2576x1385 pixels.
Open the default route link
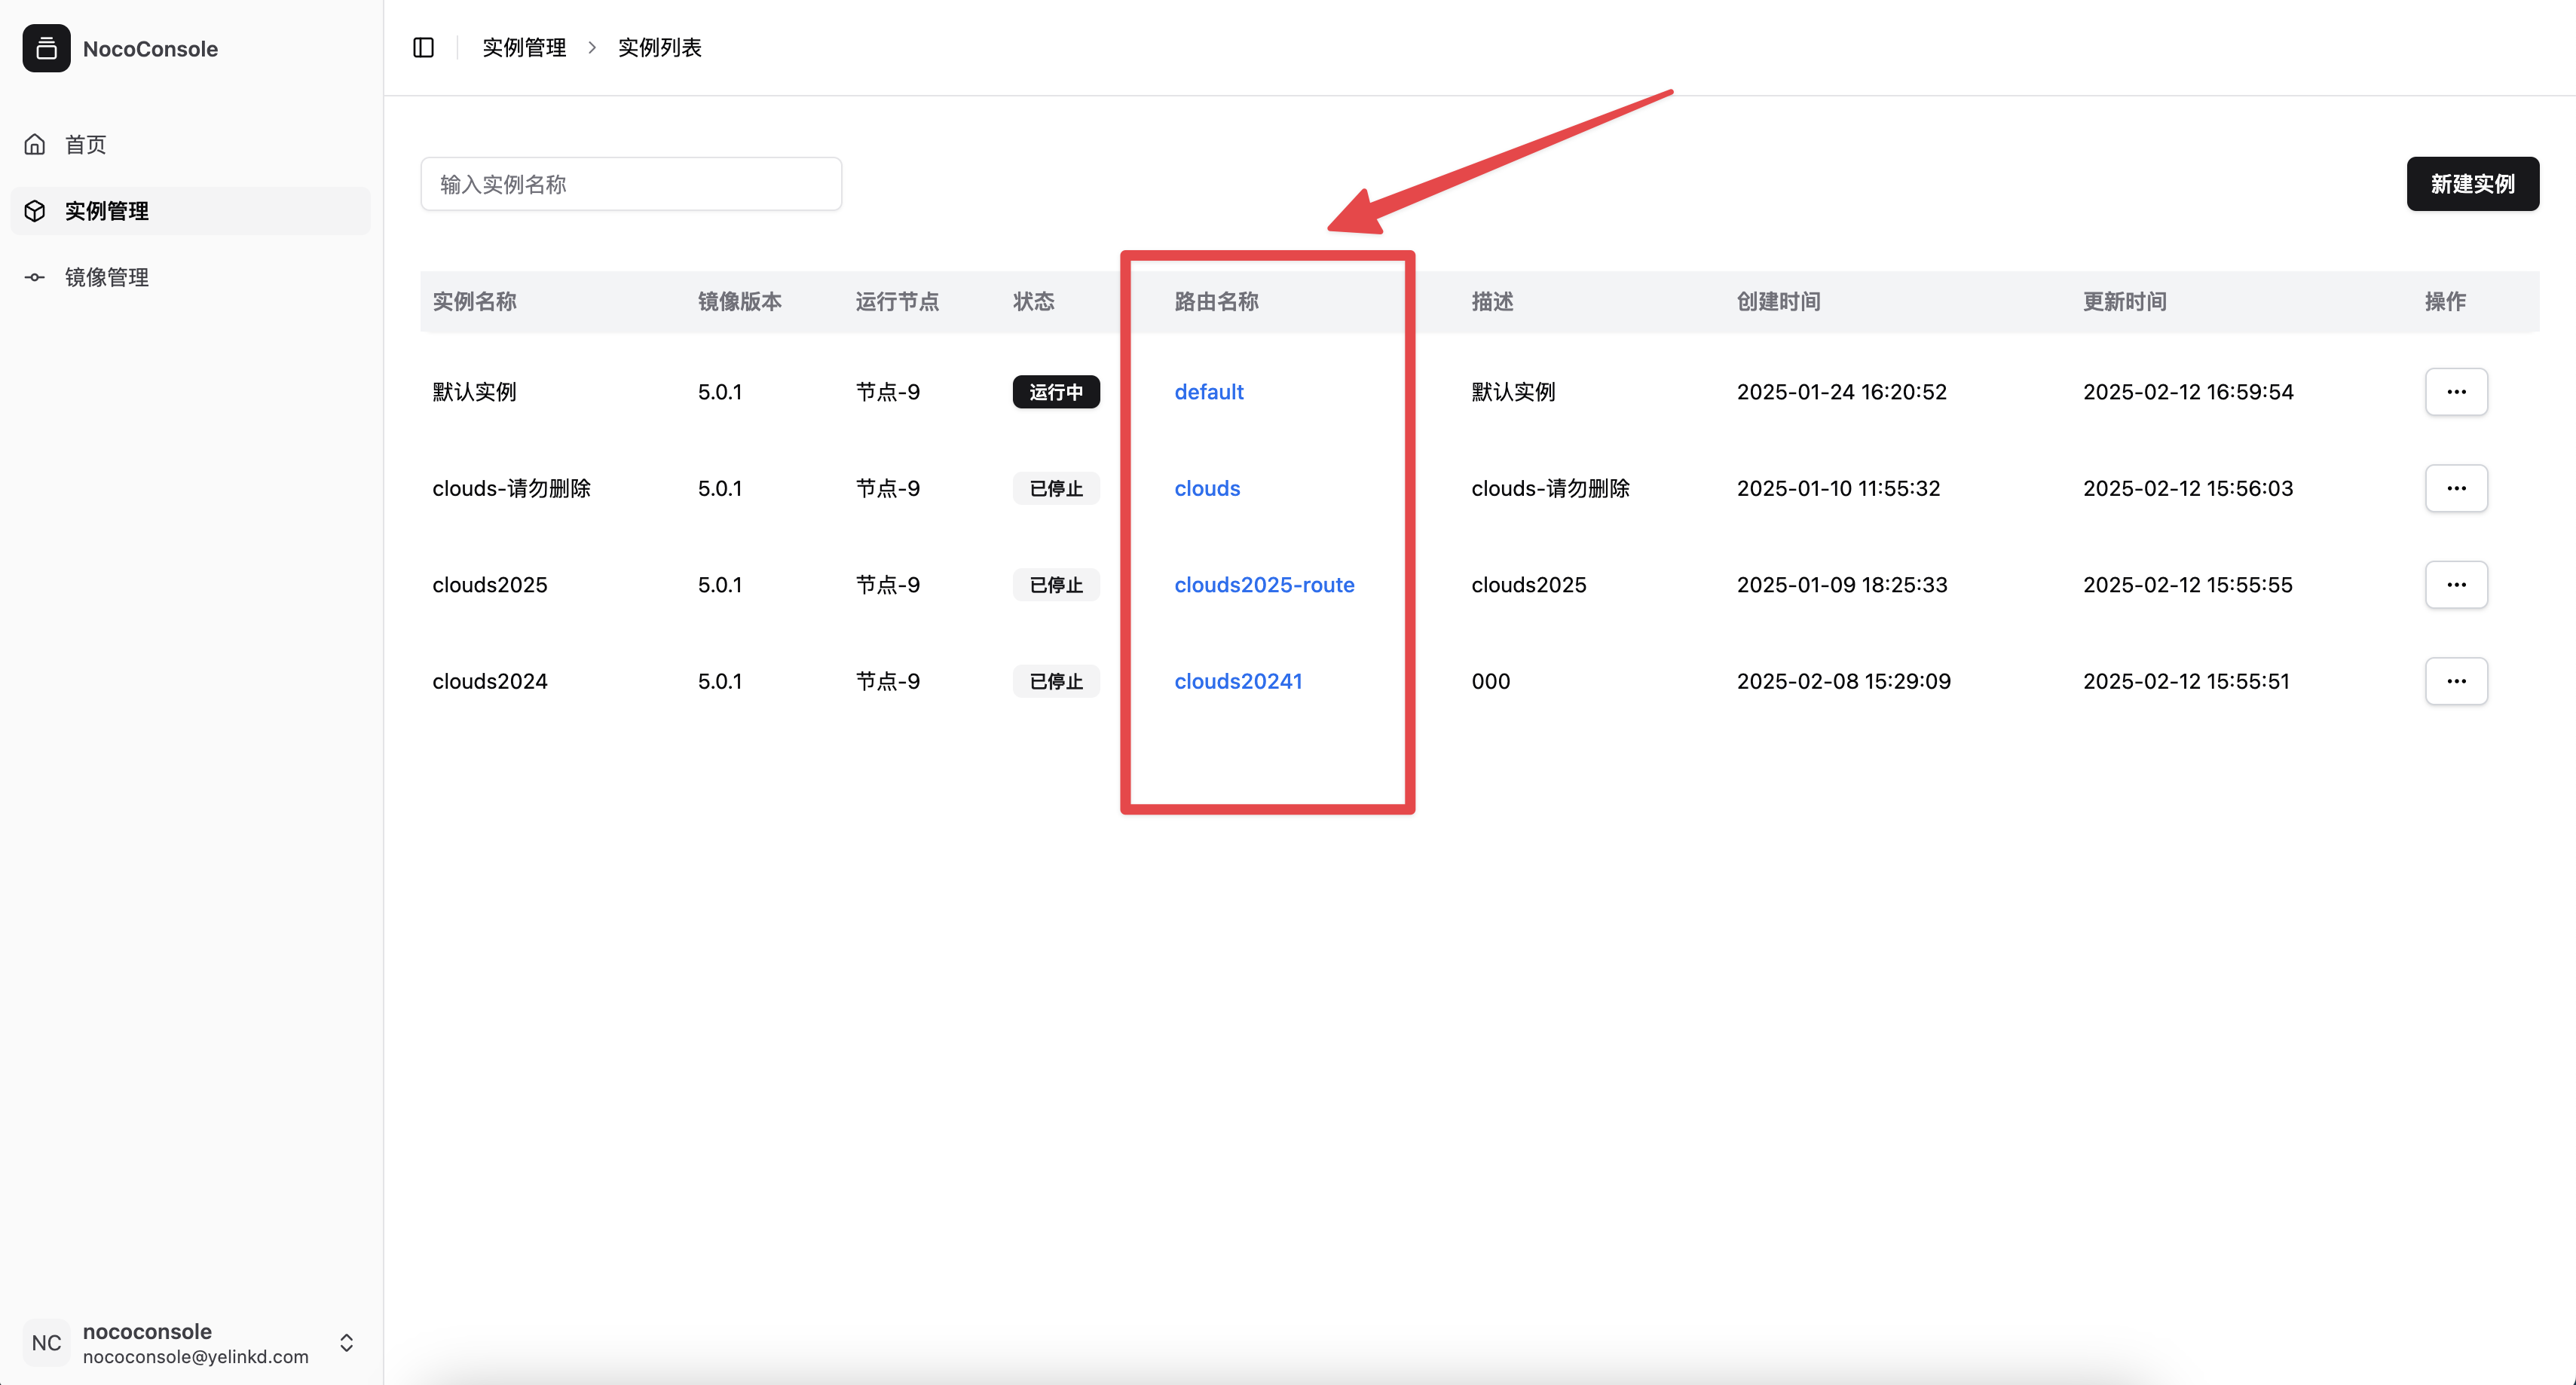pos(1208,392)
